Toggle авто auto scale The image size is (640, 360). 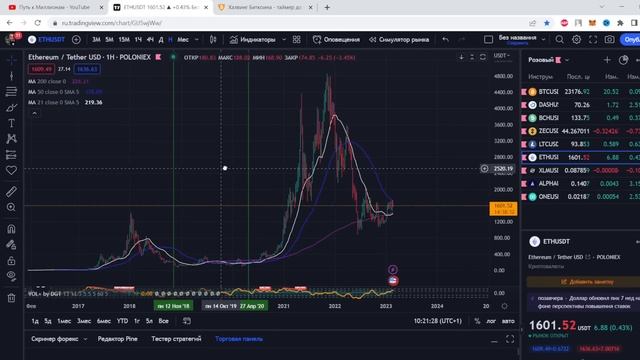508,321
